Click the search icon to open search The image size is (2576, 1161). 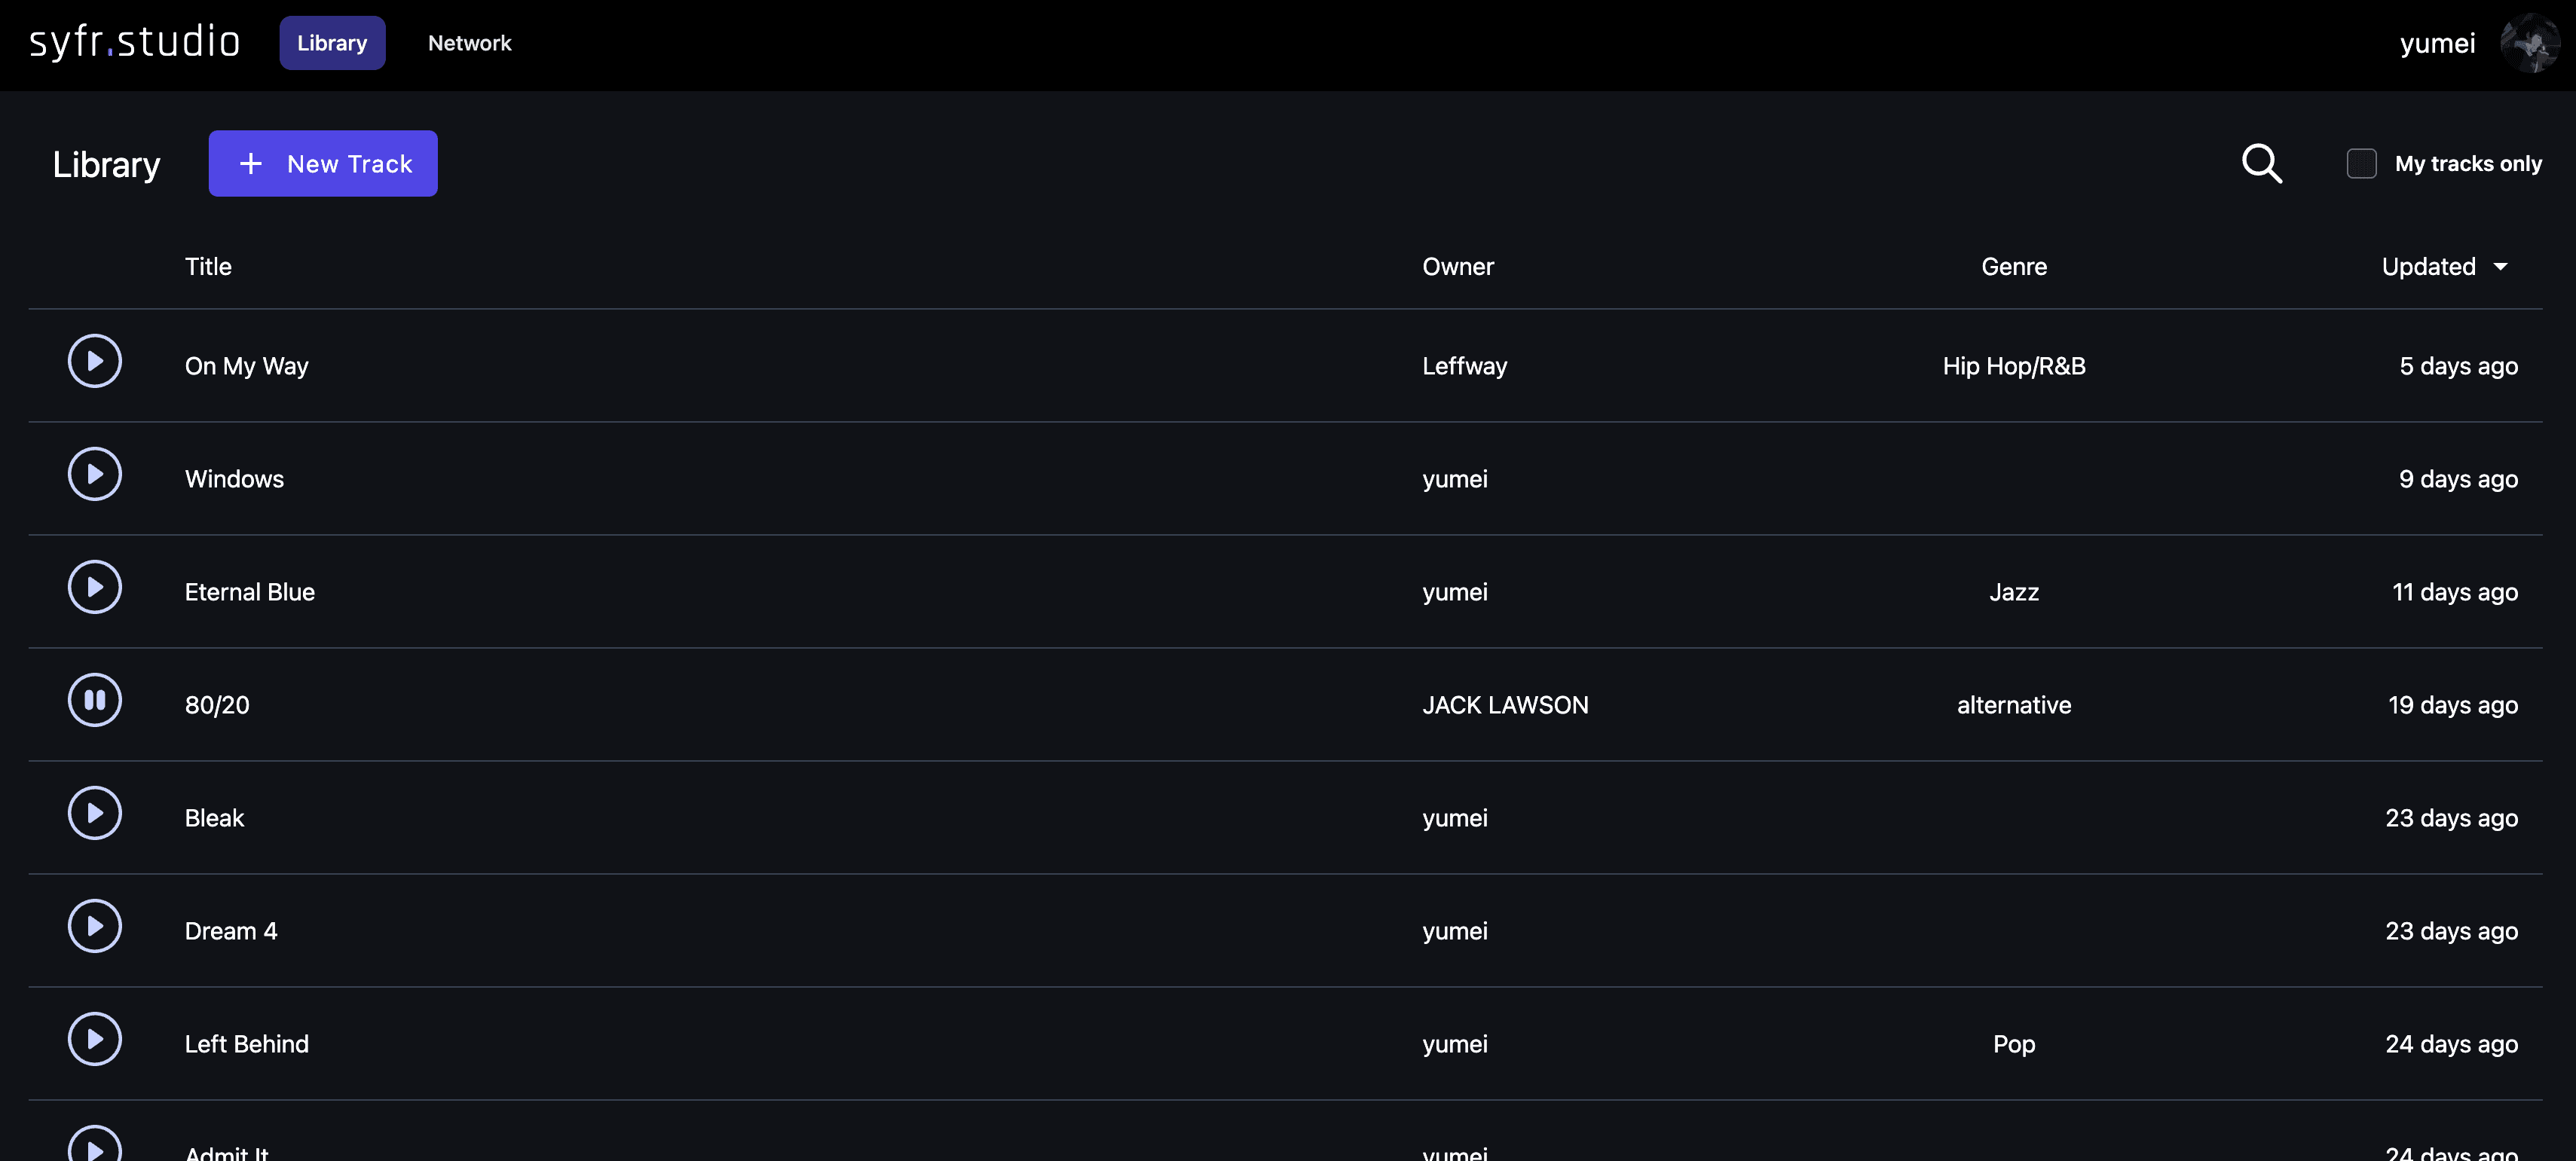(x=2262, y=163)
